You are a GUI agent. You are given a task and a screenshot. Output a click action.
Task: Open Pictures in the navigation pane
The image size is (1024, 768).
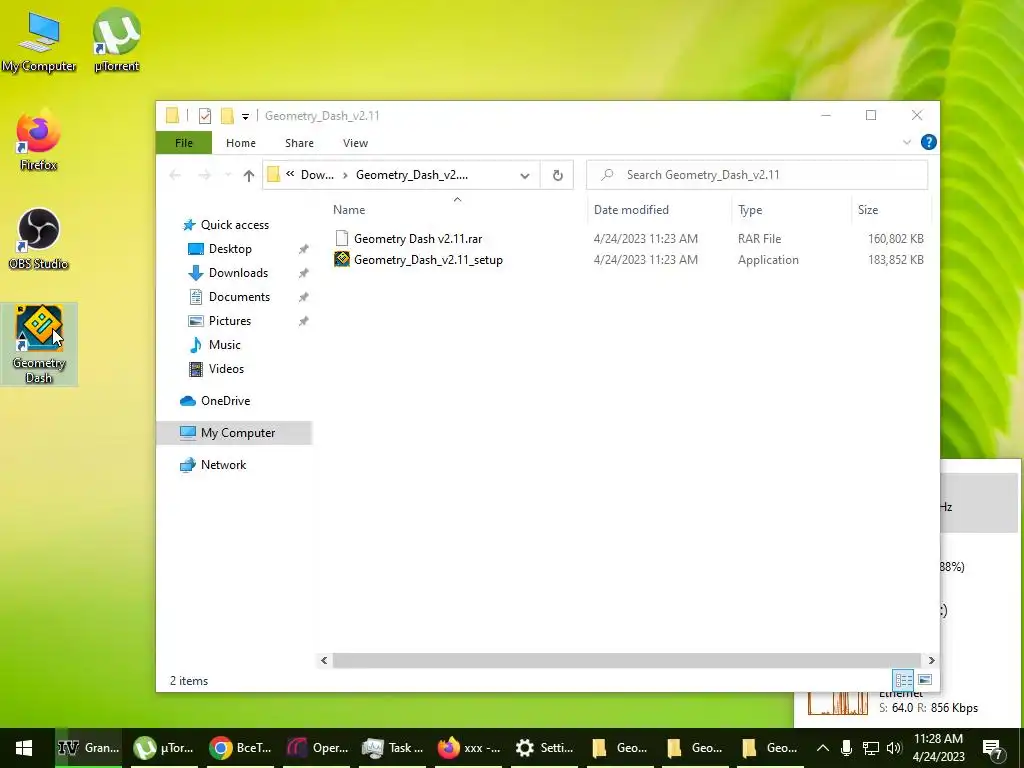tap(230, 321)
